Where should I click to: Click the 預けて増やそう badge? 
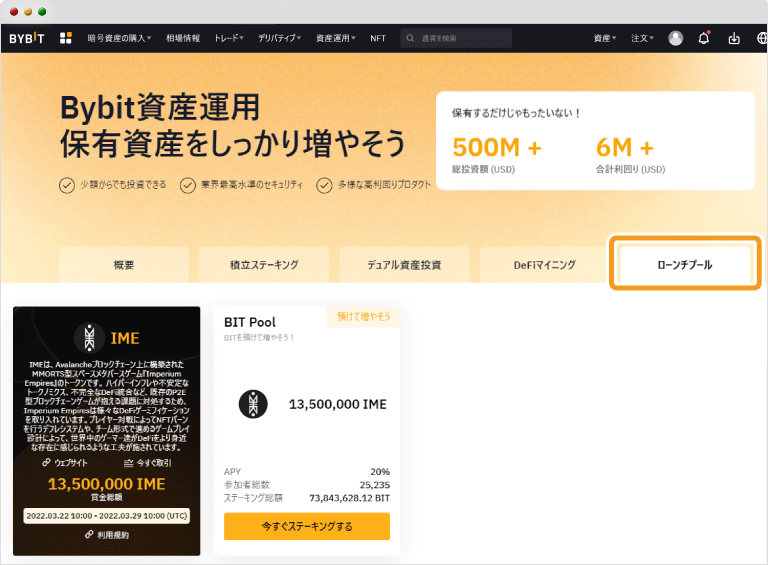[x=363, y=317]
